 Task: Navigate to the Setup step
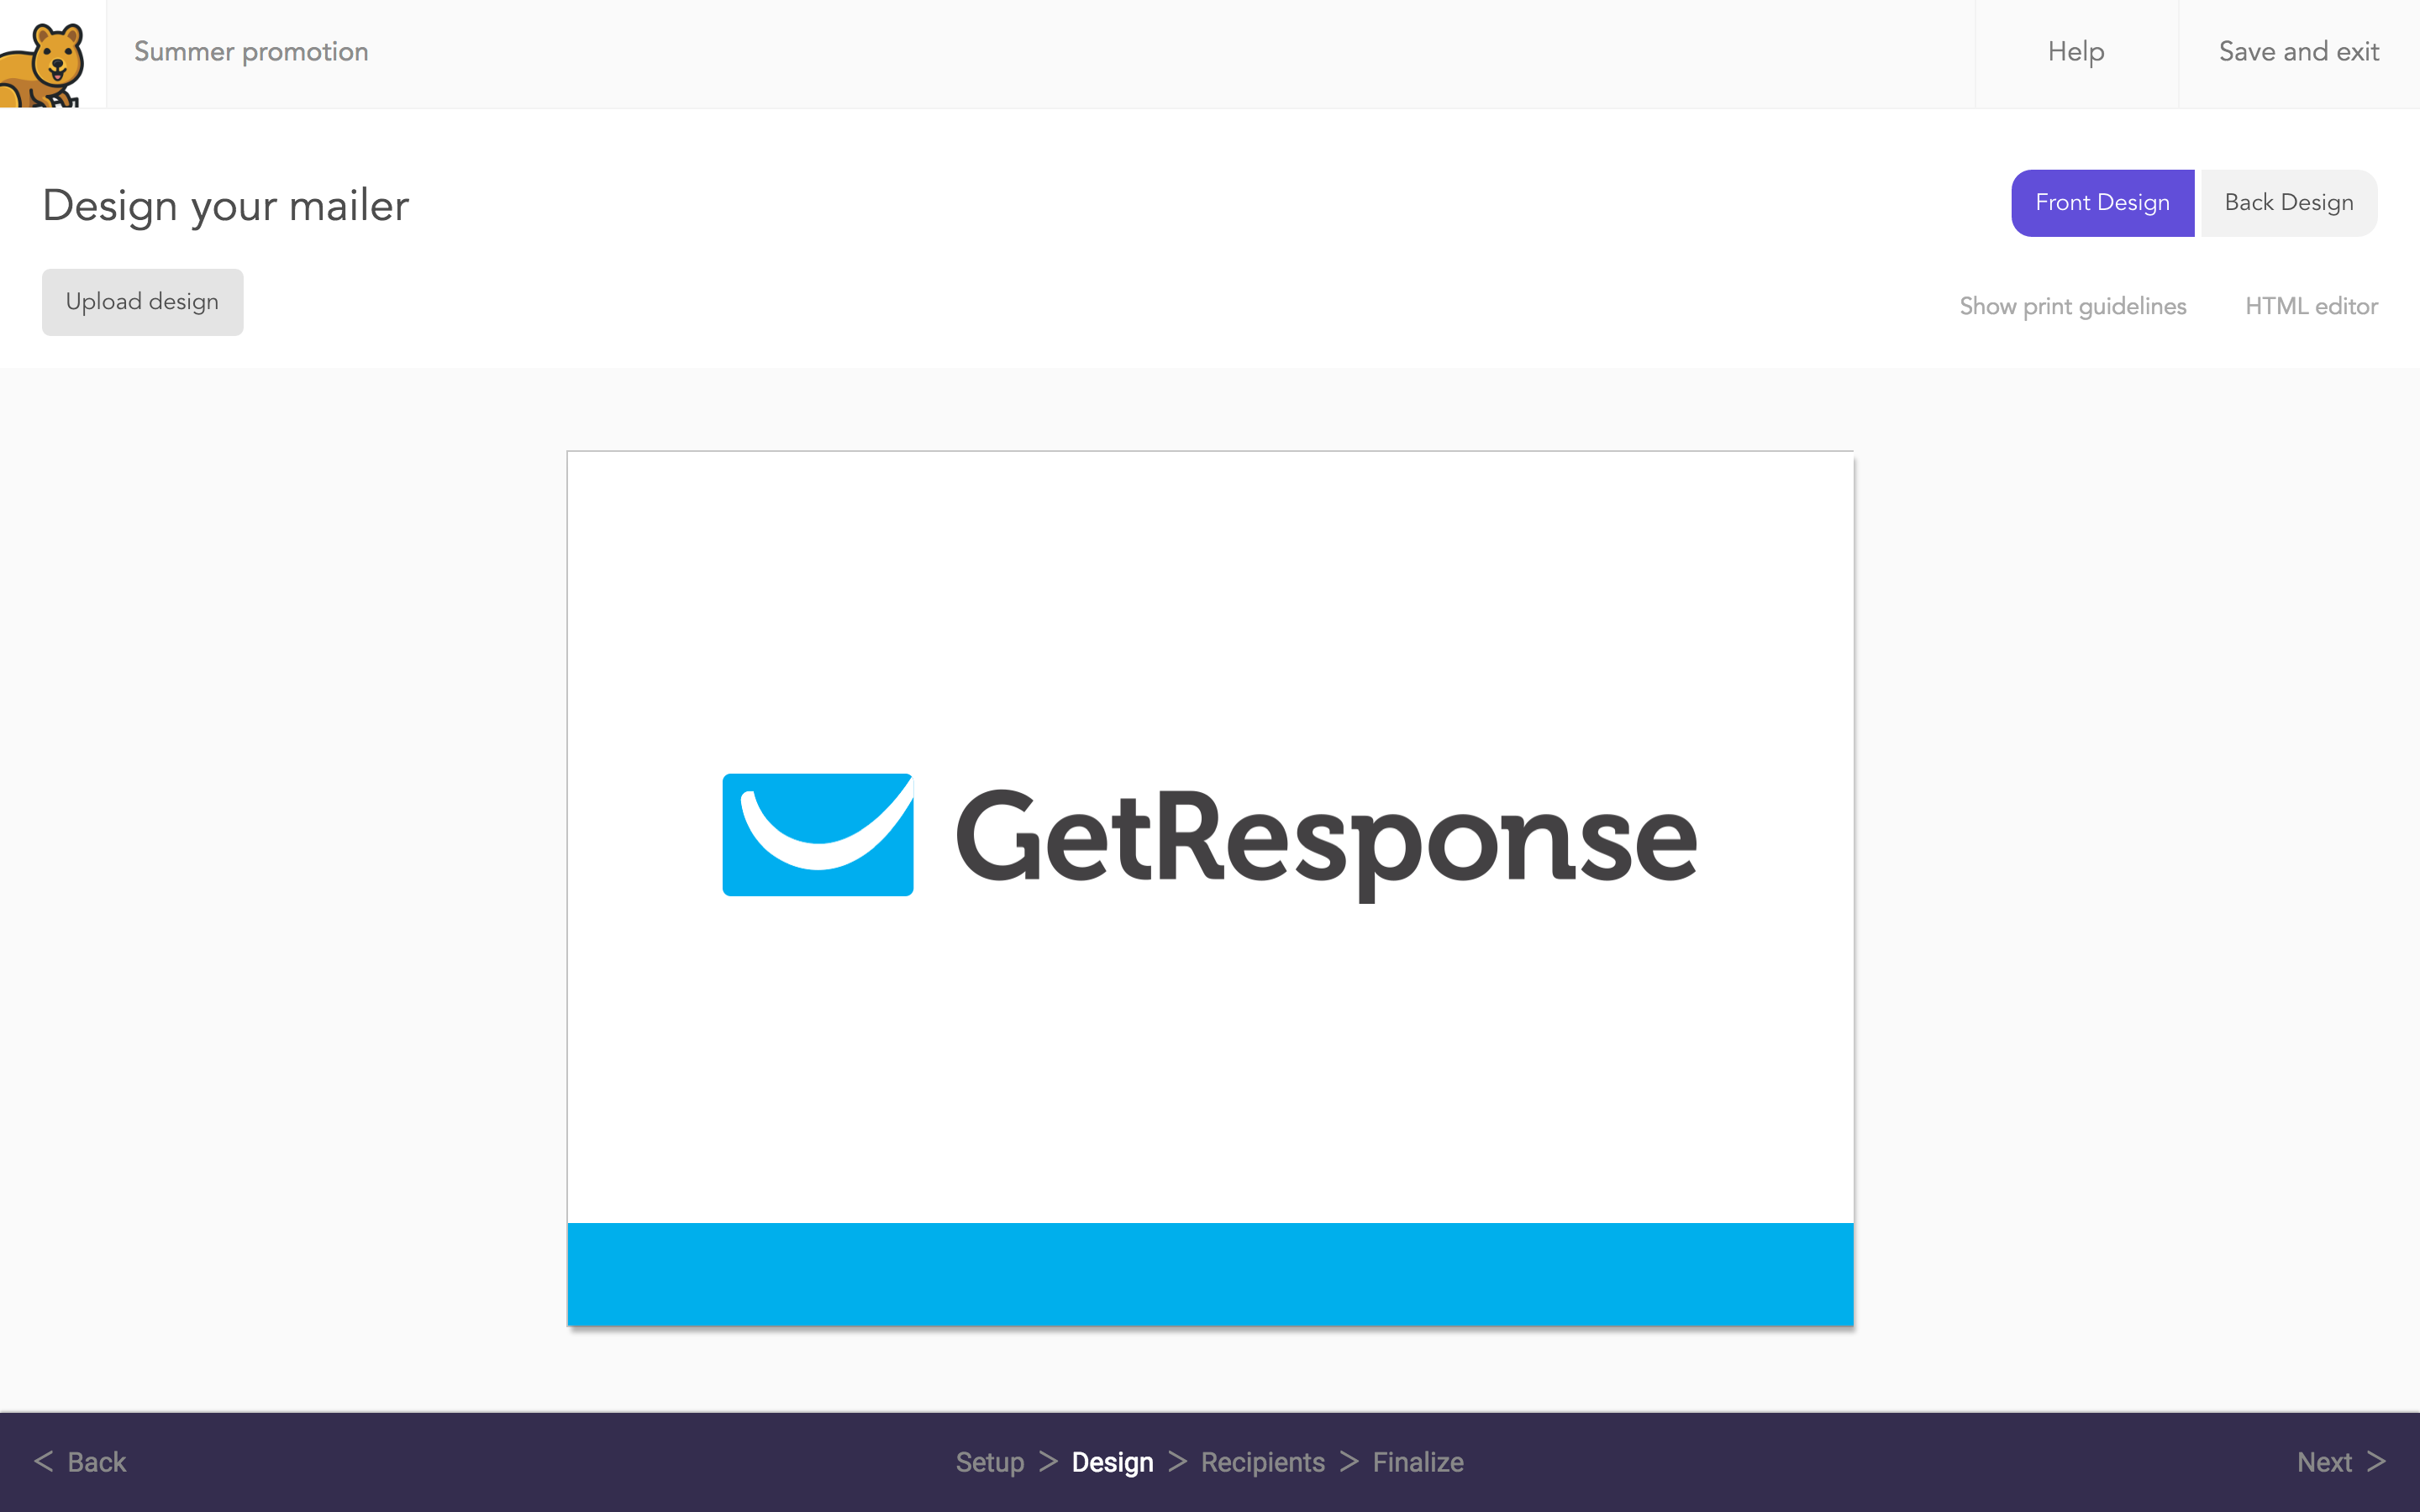coord(988,1462)
